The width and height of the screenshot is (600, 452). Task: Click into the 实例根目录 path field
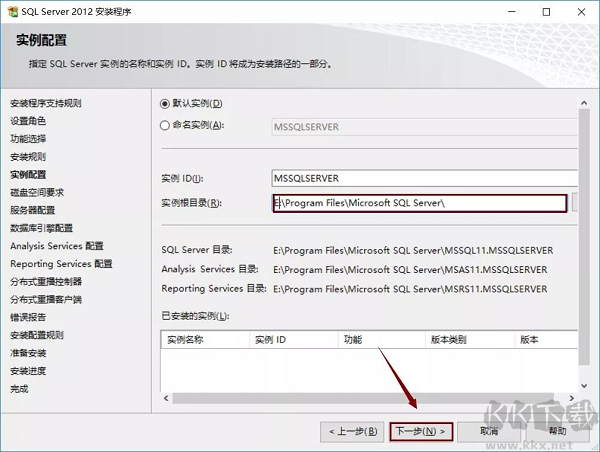tap(420, 203)
